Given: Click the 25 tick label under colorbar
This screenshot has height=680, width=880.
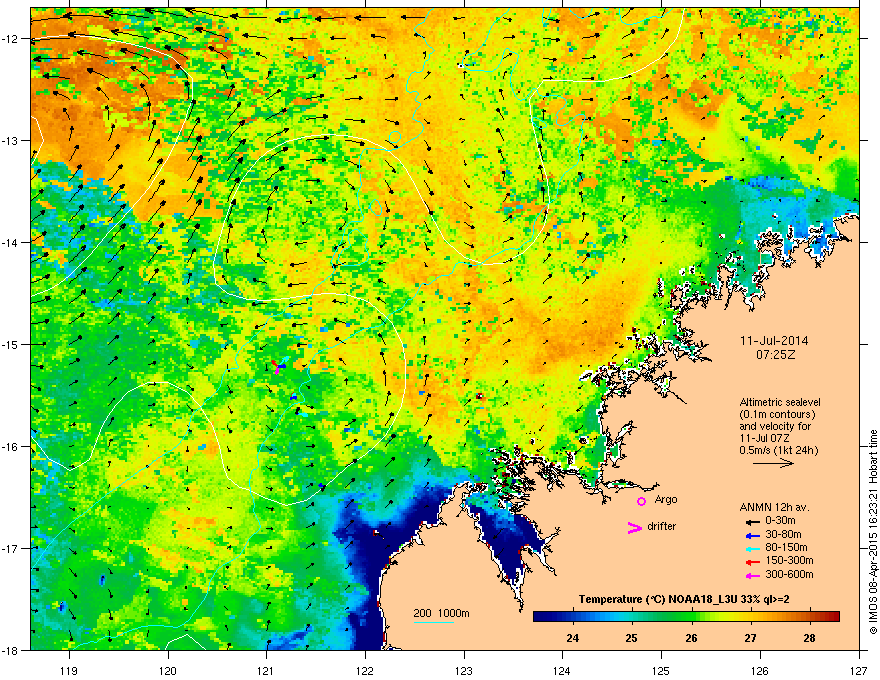Looking at the screenshot, I should pyautogui.click(x=632, y=638).
